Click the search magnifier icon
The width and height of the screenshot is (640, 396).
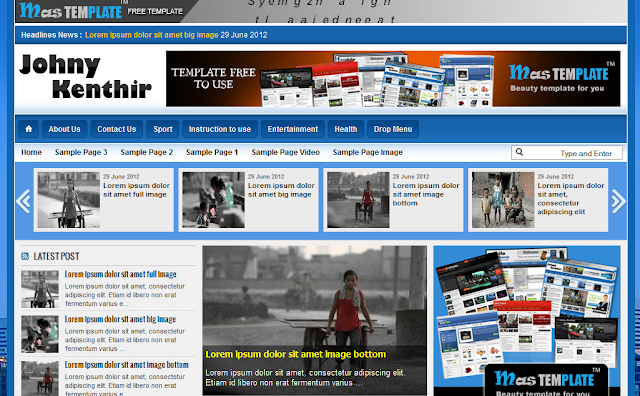pyautogui.click(x=519, y=152)
